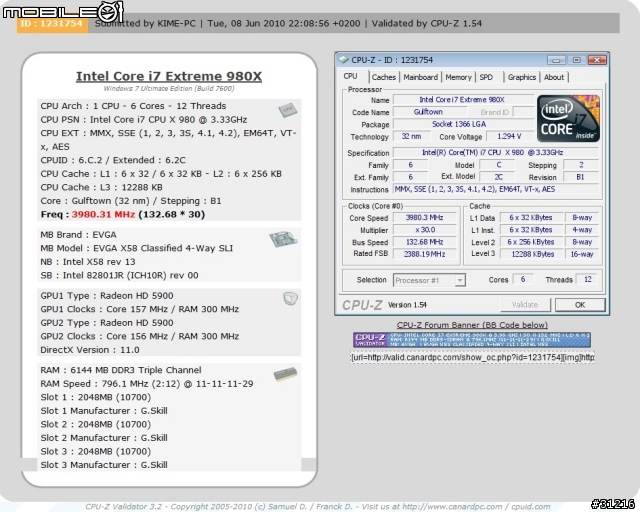This screenshot has width=640, height=512.
Task: Click the Level 2 cache value 6 x 256 KBytes
Action: [x=531, y=242]
